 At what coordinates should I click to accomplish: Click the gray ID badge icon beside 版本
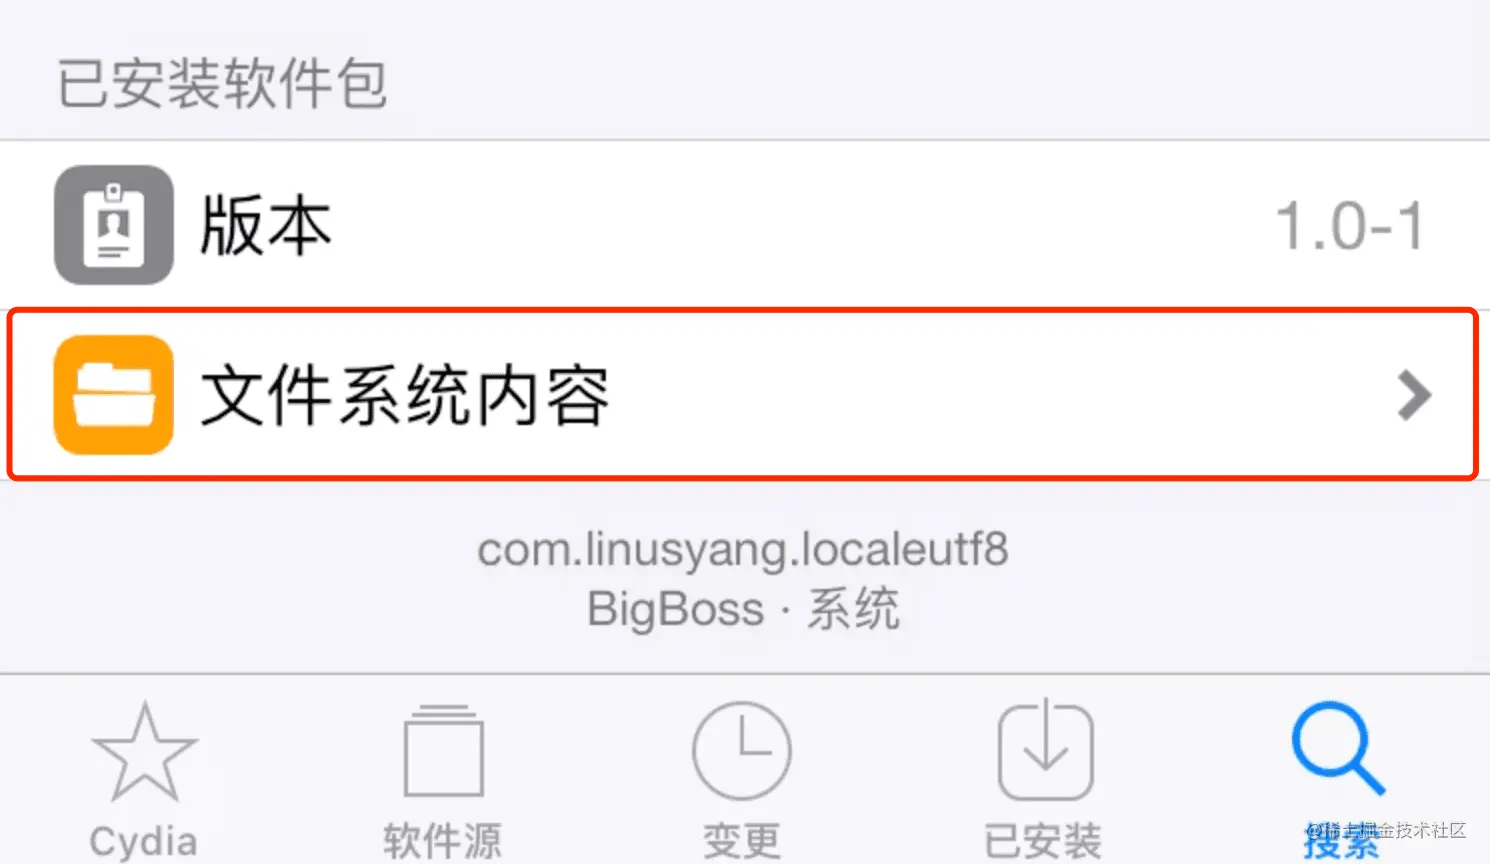[114, 225]
